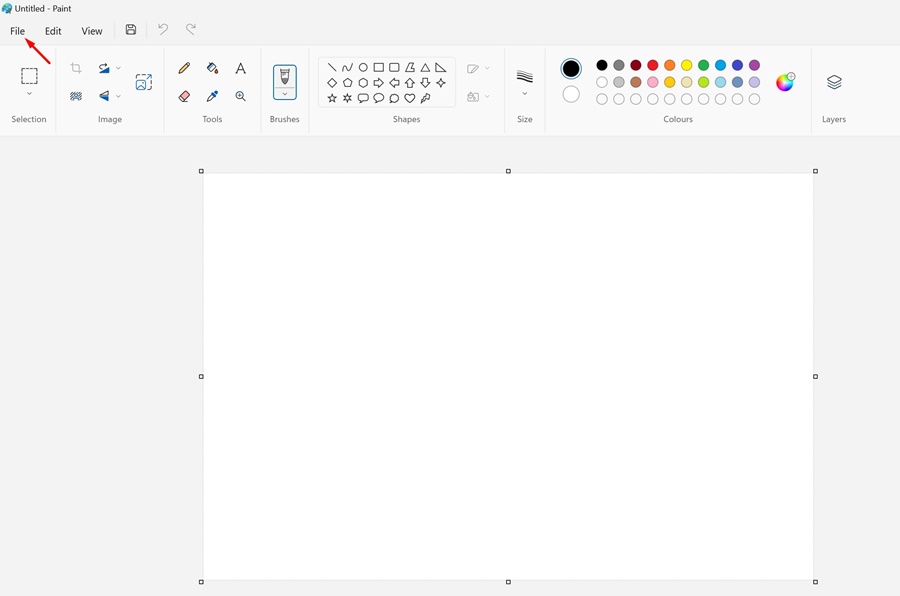Toggle the rectangular Selection tool
900x596 pixels.
point(29,76)
